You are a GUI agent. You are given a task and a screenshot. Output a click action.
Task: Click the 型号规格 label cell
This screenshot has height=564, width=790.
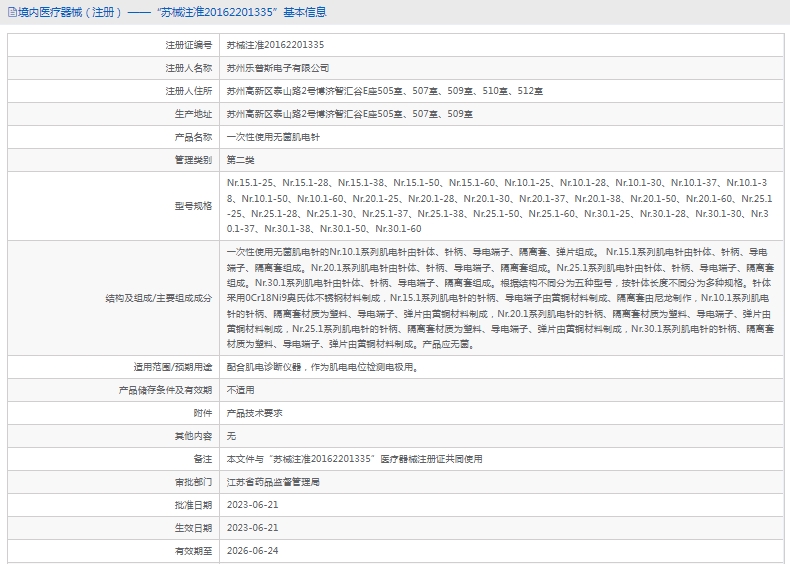194,206
